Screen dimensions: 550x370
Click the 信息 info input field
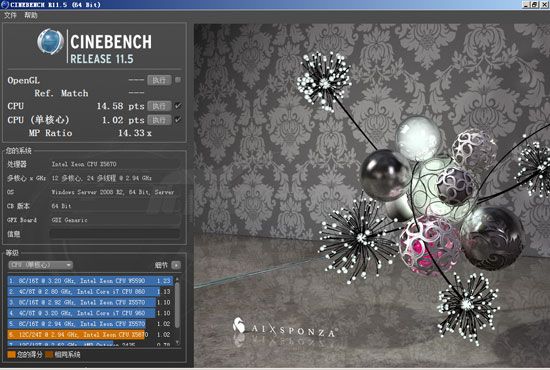[x=115, y=234]
